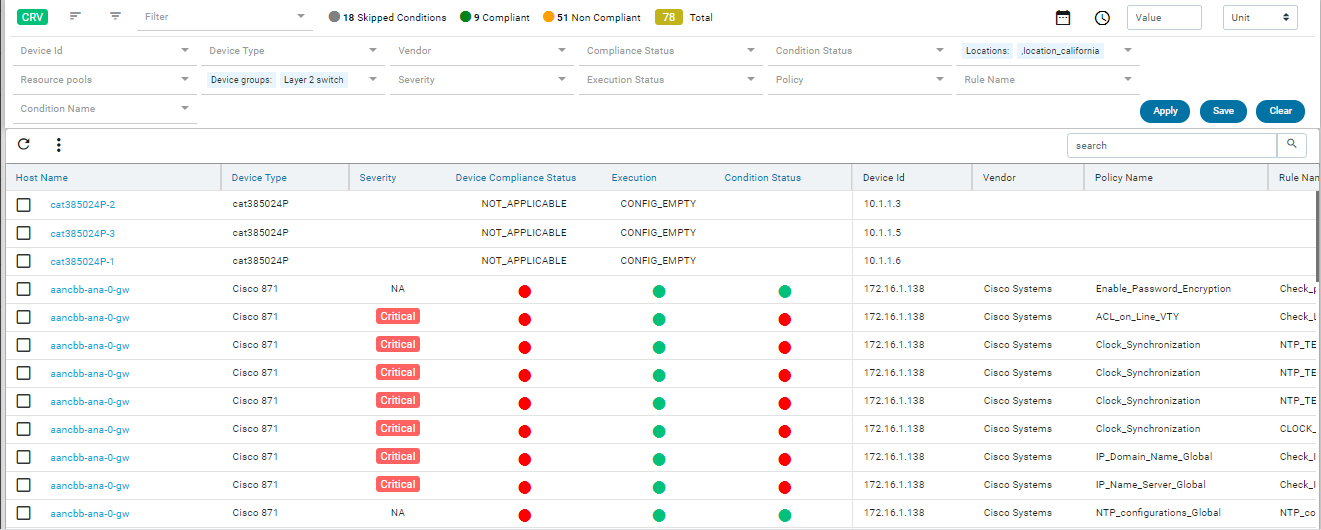Open host link cat385024P-2
Viewport: 1321px width, 530px height.
click(x=83, y=205)
